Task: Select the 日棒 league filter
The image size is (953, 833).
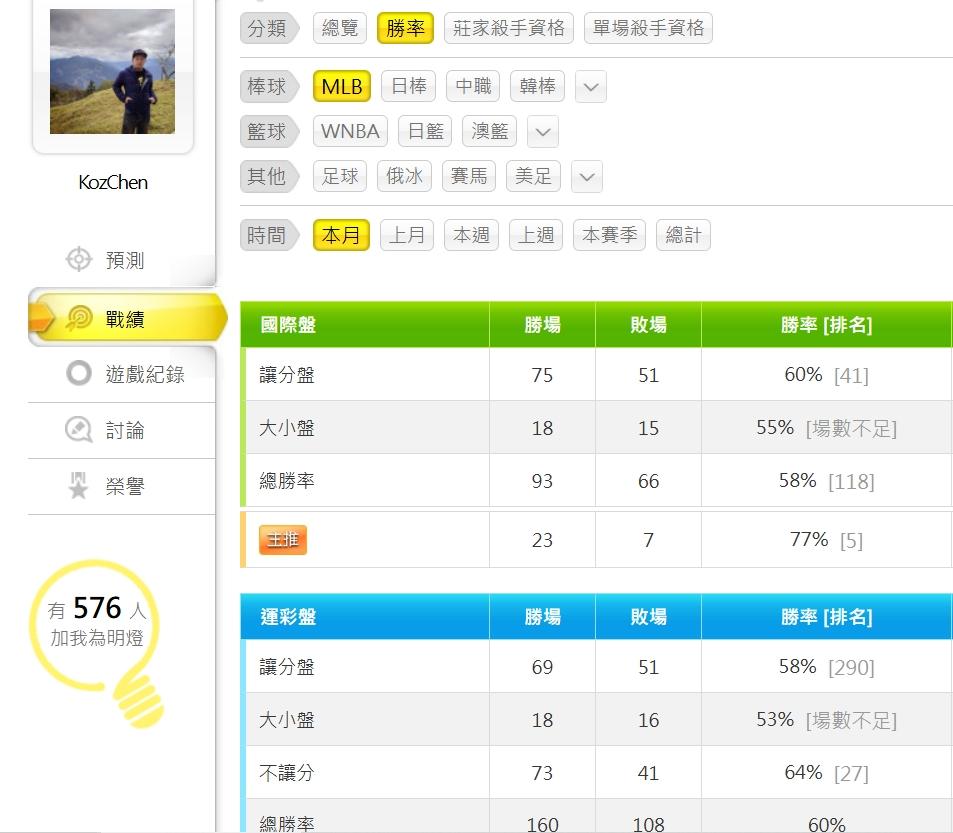Action: tap(408, 86)
